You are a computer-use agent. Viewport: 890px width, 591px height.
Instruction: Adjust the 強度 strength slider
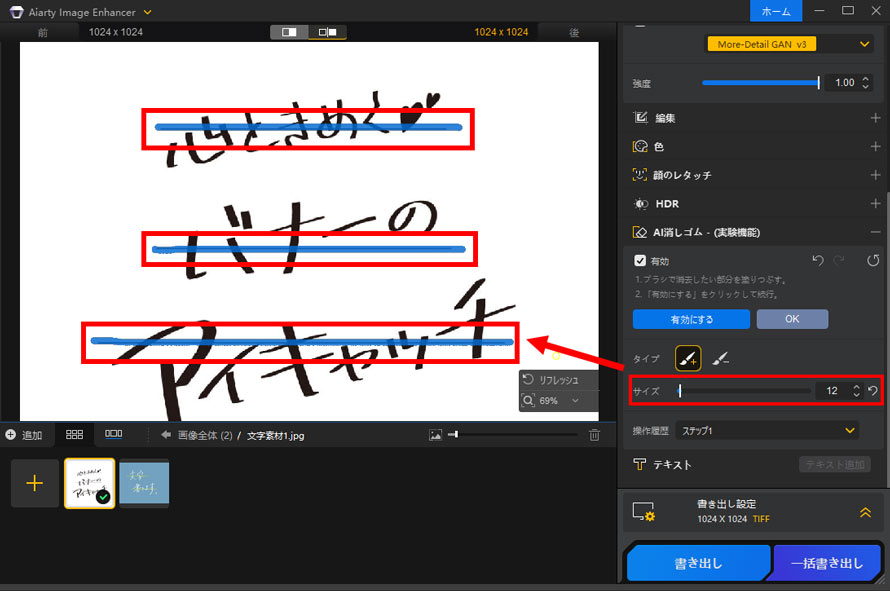[761, 83]
